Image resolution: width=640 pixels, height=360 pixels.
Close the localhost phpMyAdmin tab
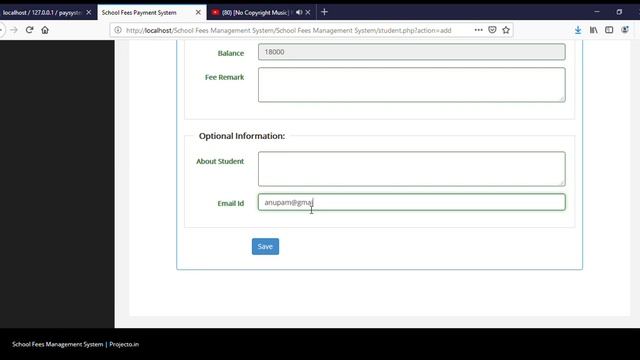pyautogui.click(x=89, y=12)
